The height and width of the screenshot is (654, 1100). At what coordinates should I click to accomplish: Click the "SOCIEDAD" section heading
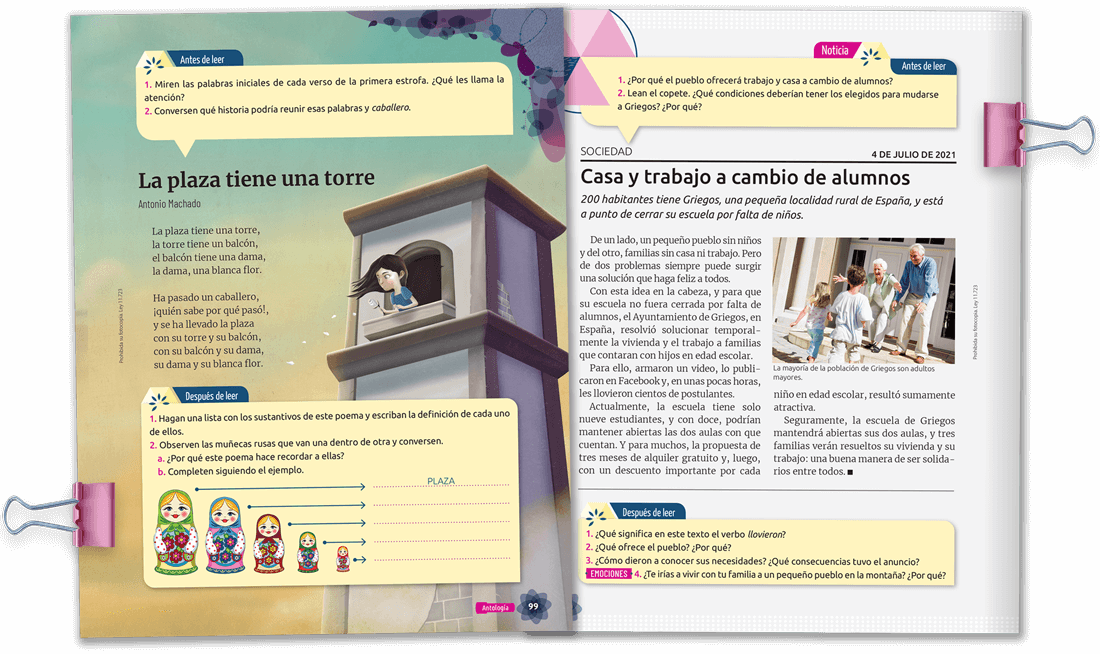coord(606,152)
